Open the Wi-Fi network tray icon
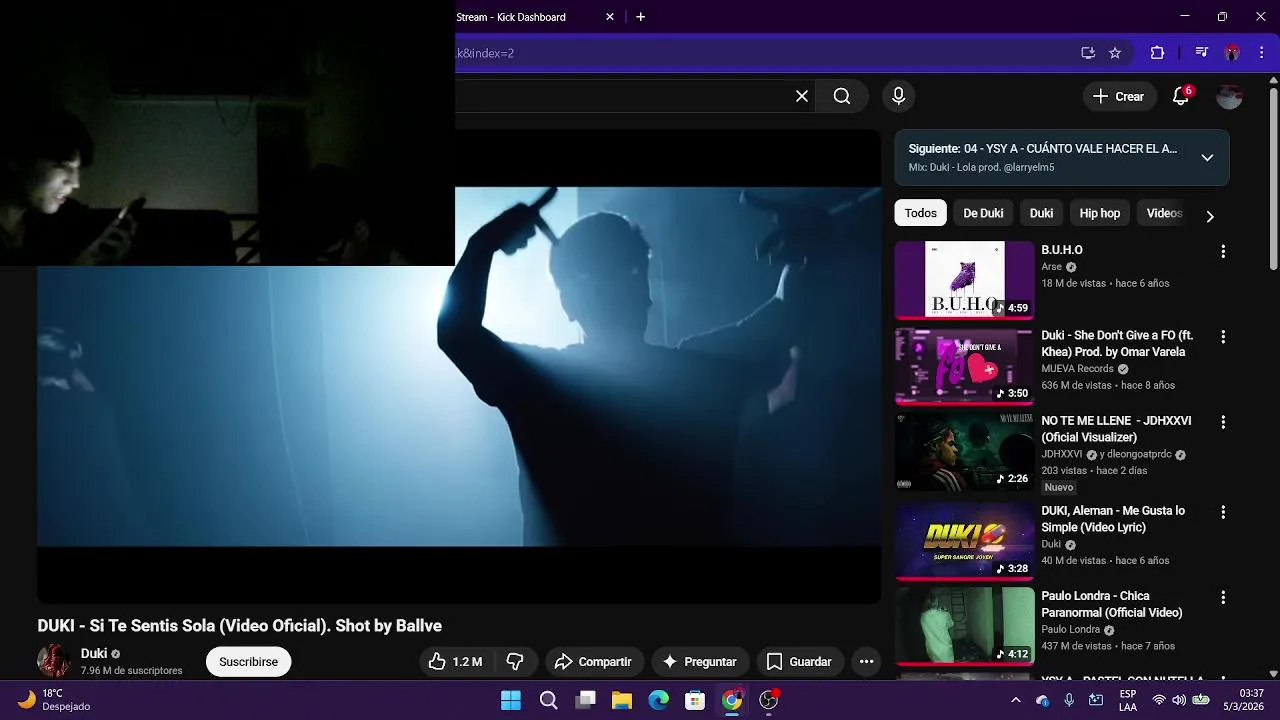 [x=1159, y=700]
